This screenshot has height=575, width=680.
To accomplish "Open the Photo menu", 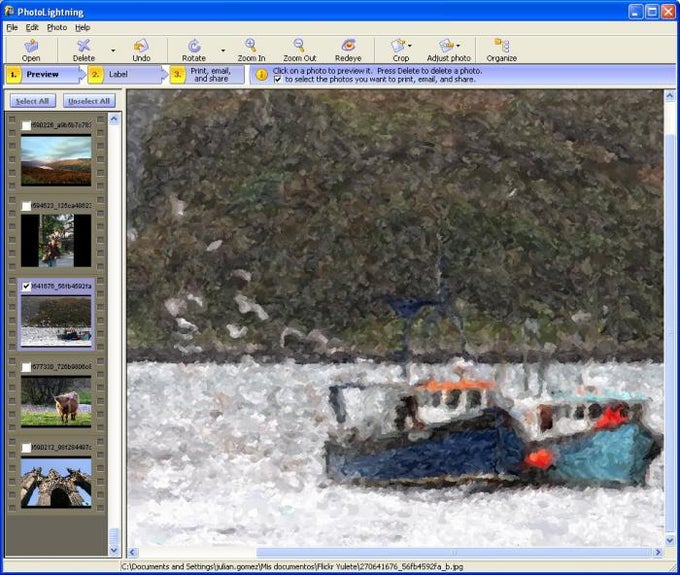I will (57, 27).
